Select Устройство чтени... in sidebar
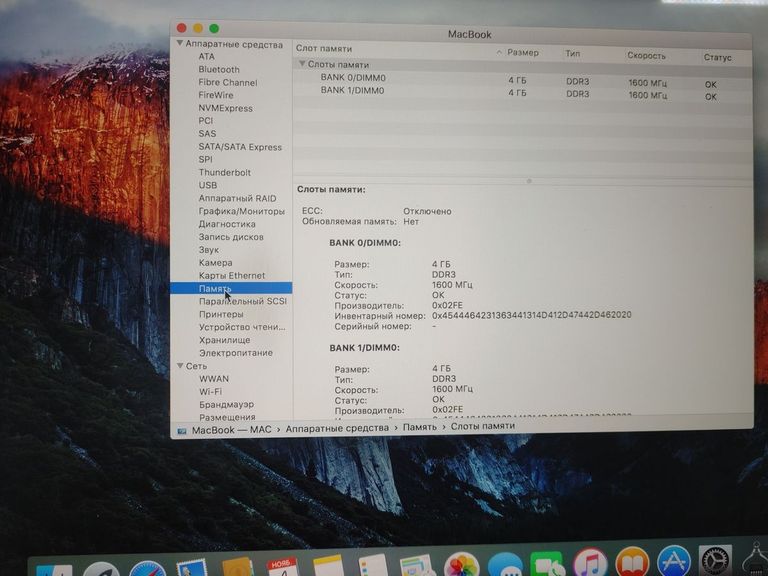 [x=242, y=327]
